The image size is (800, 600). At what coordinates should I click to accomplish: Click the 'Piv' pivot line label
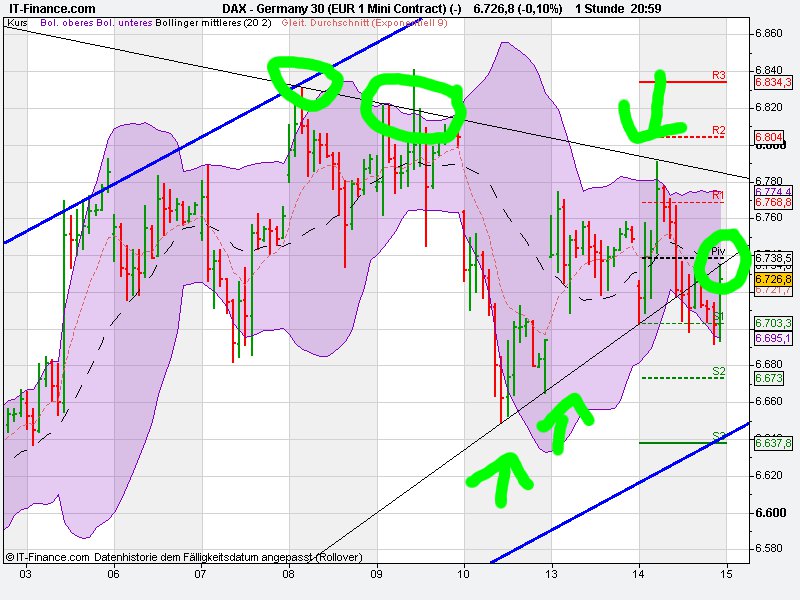click(716, 250)
